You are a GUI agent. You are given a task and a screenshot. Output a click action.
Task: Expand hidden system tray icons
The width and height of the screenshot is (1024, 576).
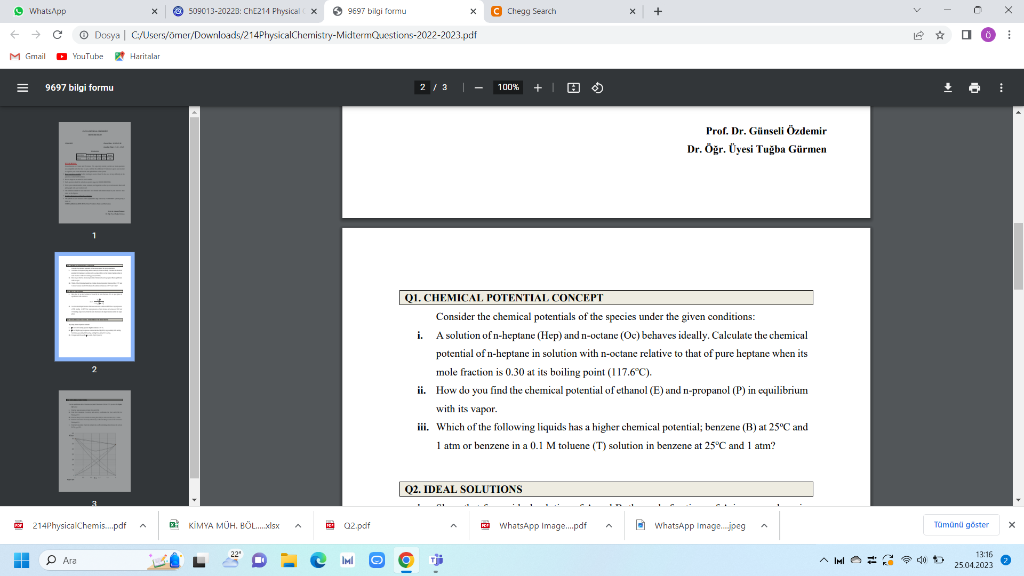pos(824,560)
